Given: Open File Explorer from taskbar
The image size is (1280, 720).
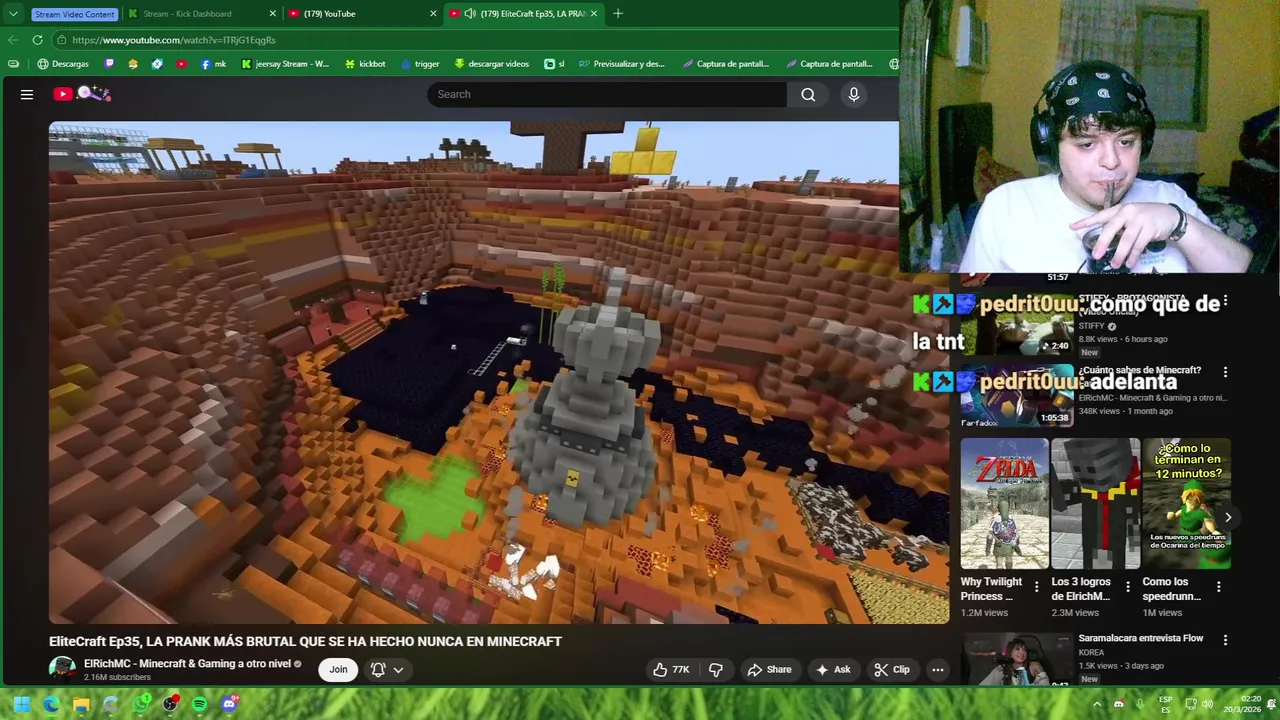Looking at the screenshot, I should click(81, 704).
